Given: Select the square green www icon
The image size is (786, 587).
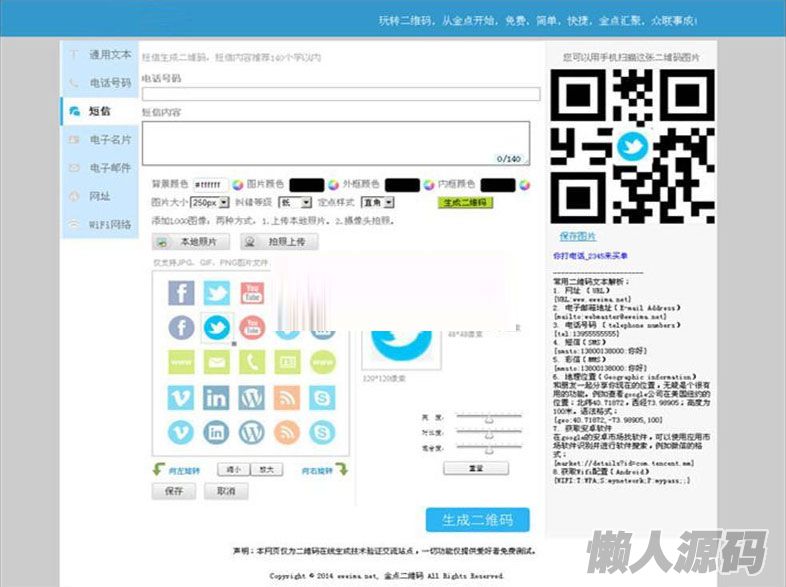Looking at the screenshot, I should point(181,362).
